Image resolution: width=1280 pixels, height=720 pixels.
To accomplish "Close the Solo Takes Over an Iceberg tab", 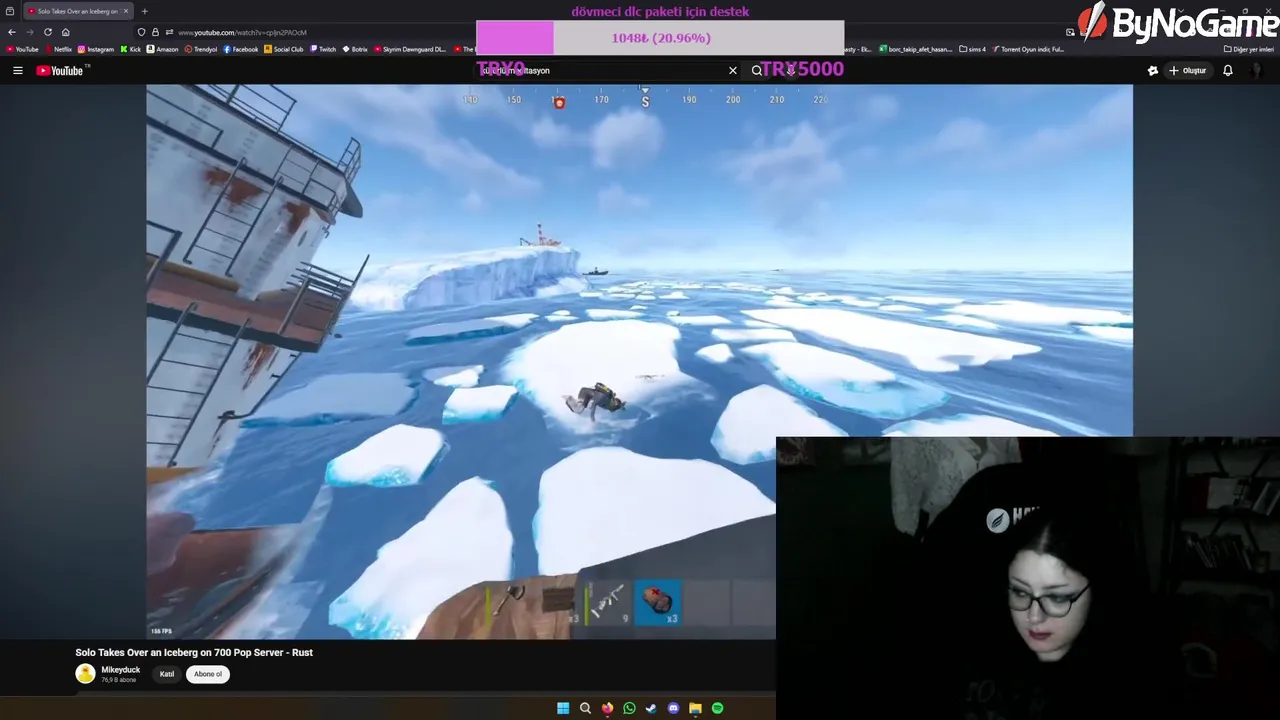I will [125, 11].
